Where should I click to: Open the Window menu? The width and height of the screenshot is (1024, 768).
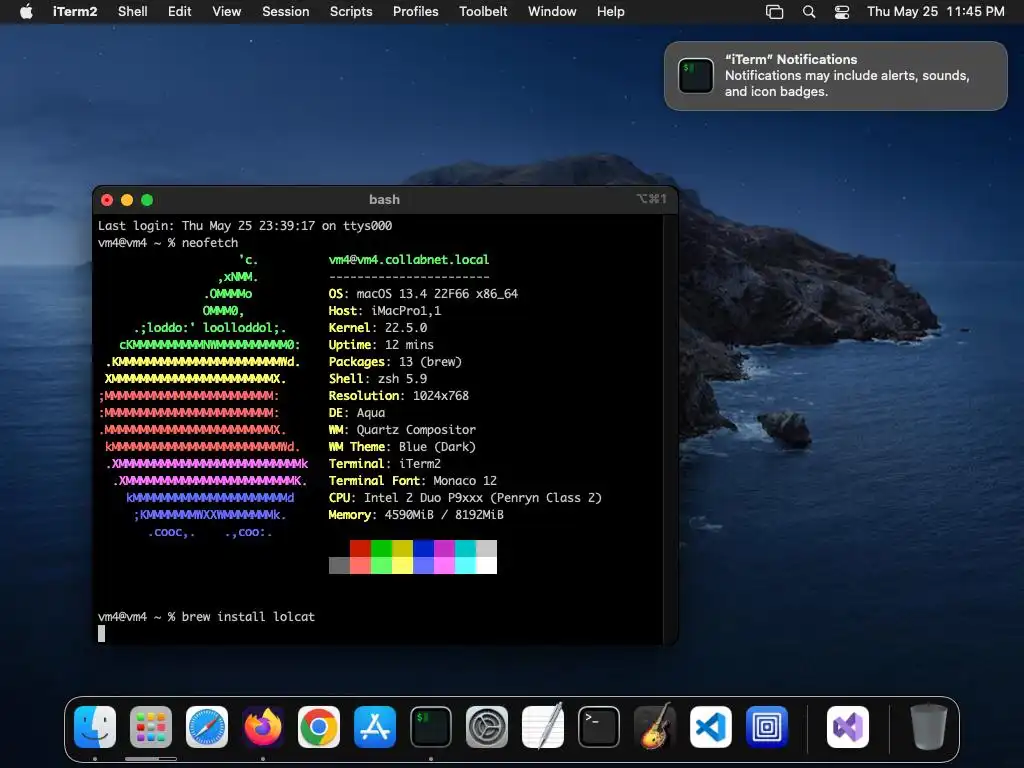click(x=552, y=12)
